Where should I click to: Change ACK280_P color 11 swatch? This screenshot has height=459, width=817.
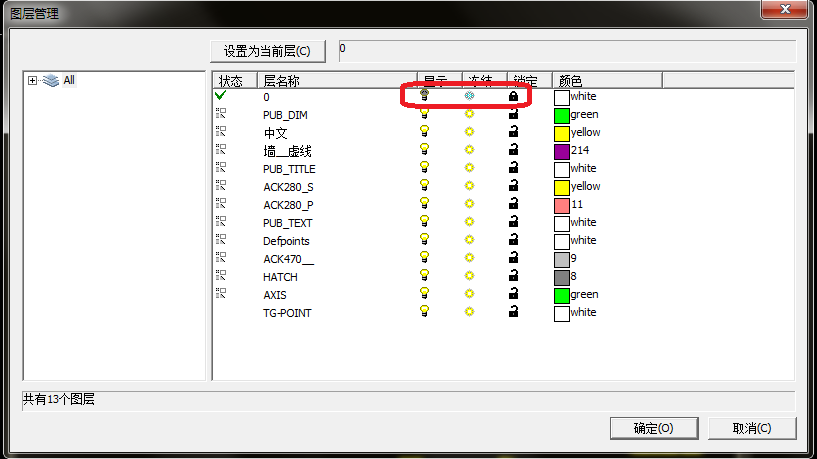(x=562, y=206)
